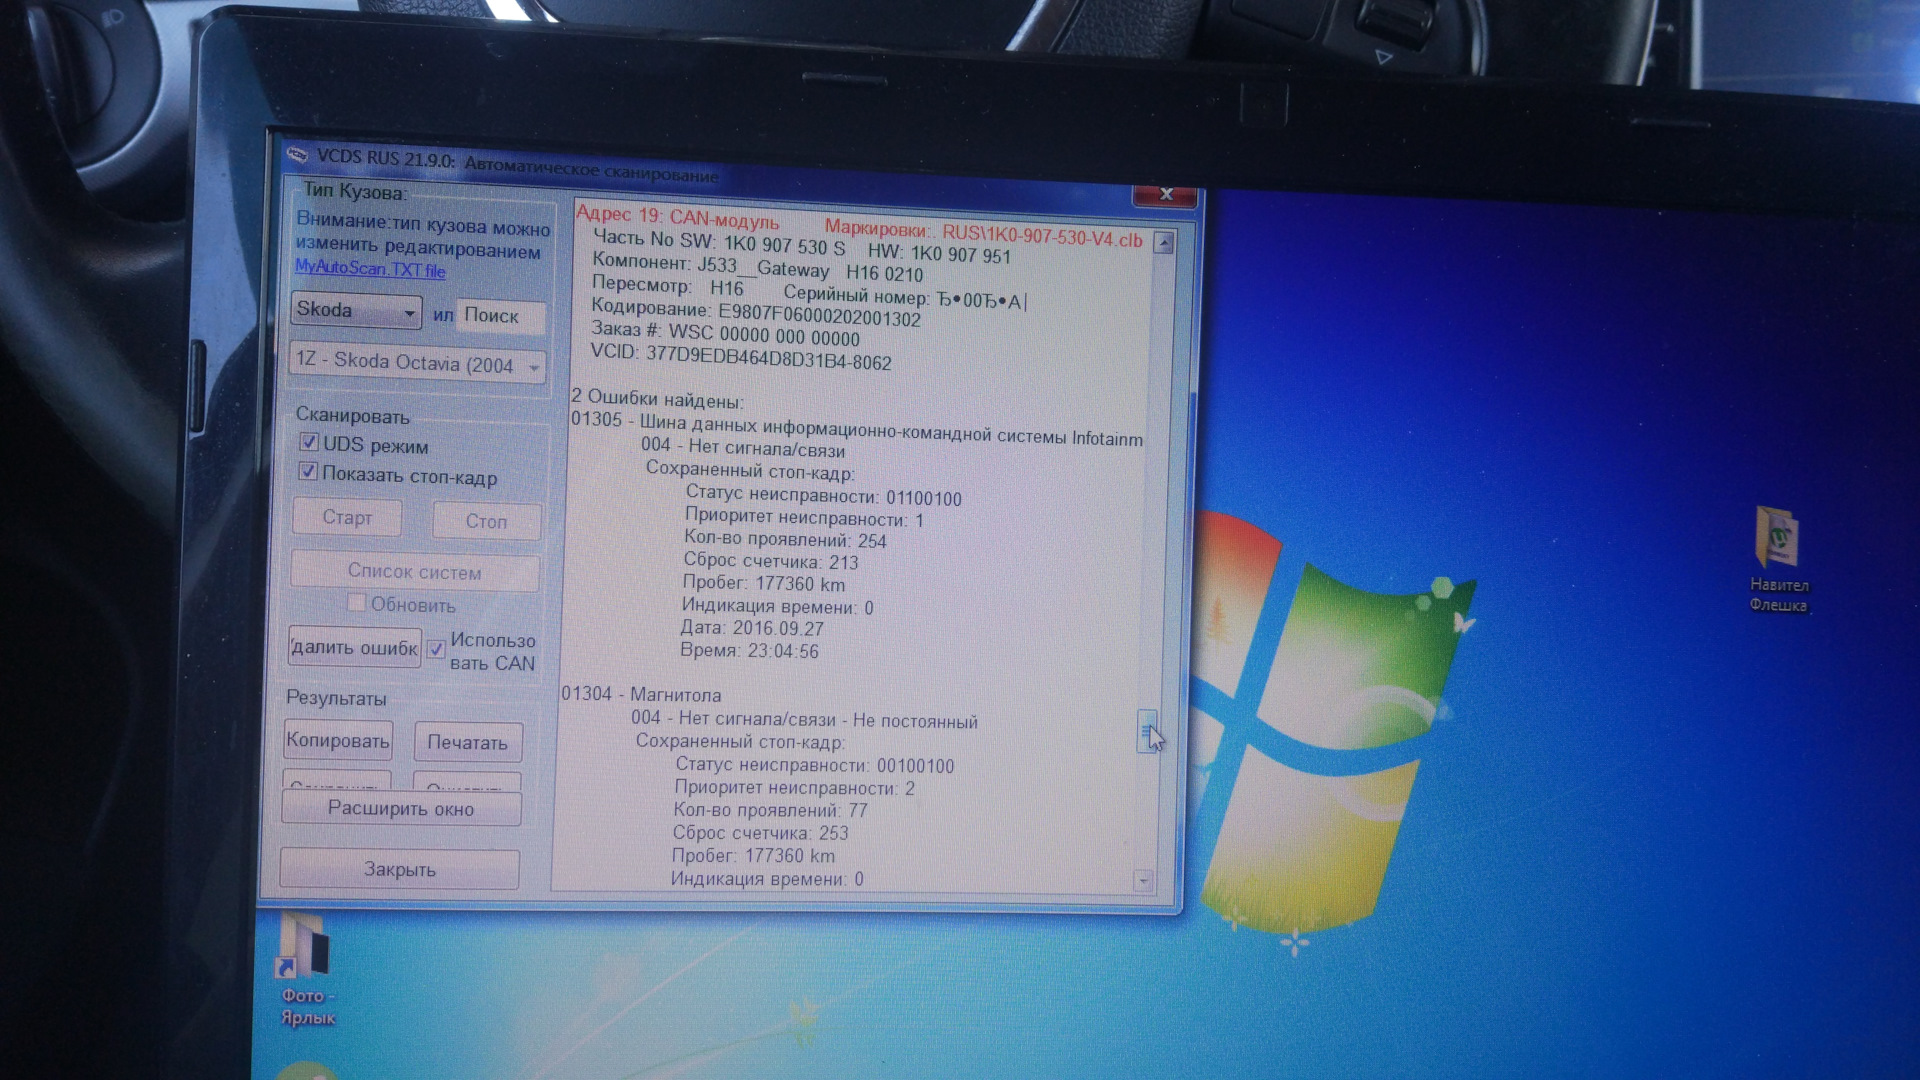Click the scroll-down arrow in the results pane
Viewport: 1920px width, 1080px height.
click(x=1143, y=881)
